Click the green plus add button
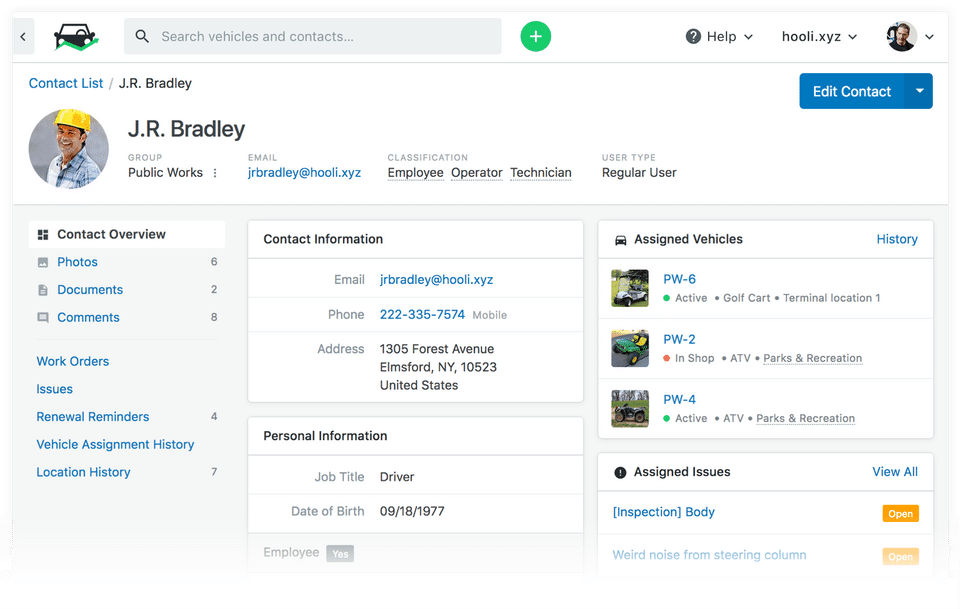 pos(535,36)
